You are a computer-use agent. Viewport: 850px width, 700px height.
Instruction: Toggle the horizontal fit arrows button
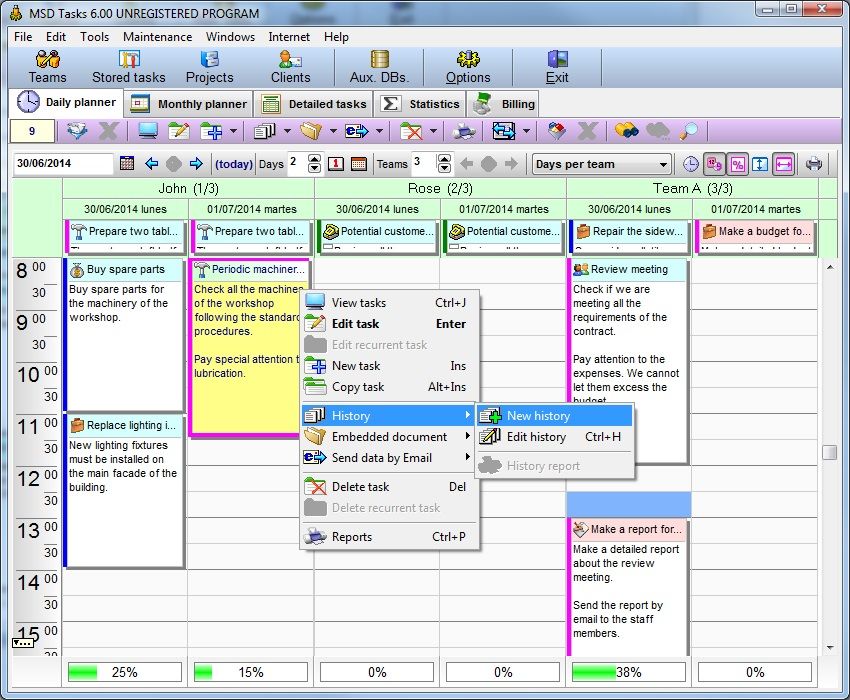pos(784,164)
